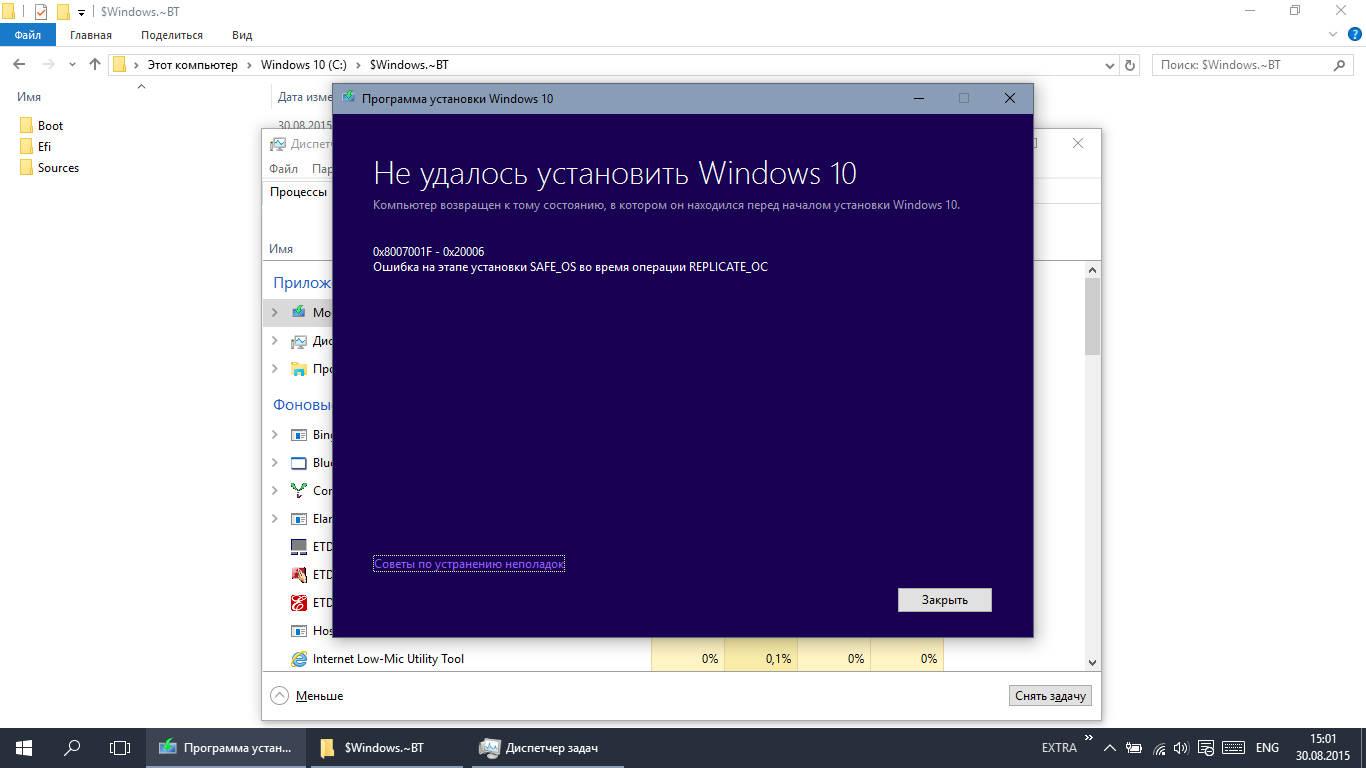
Task: Select the Efi folder
Action: (44, 147)
